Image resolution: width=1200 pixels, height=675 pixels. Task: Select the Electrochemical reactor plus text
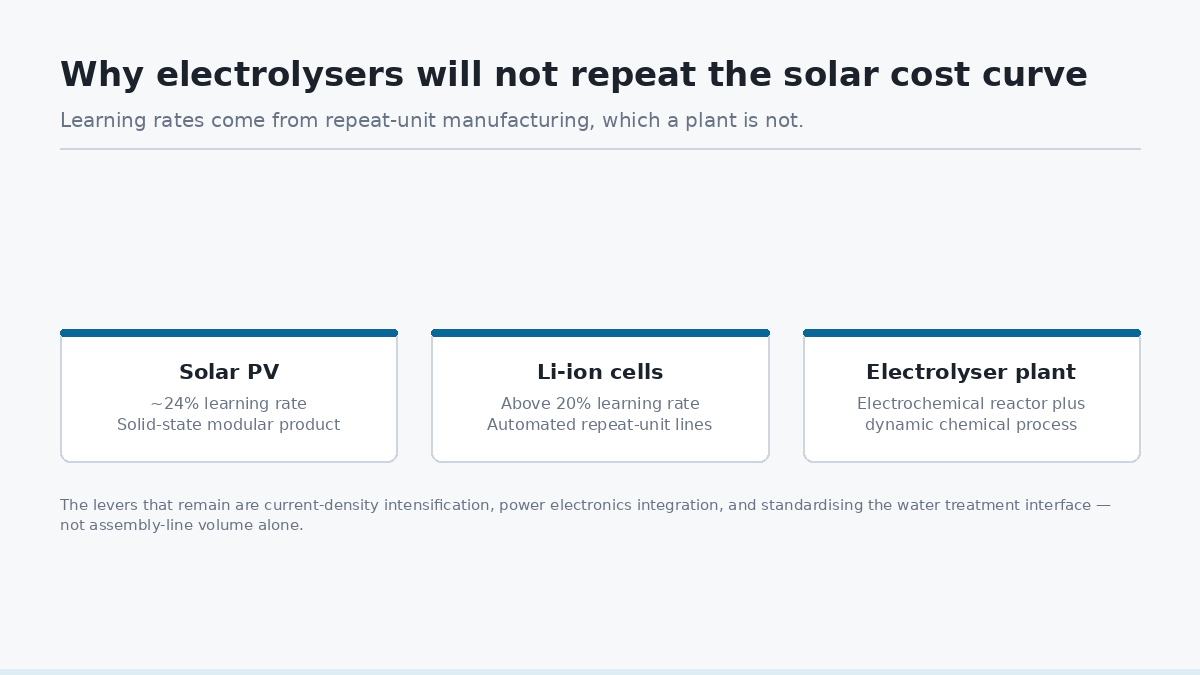[971, 404]
